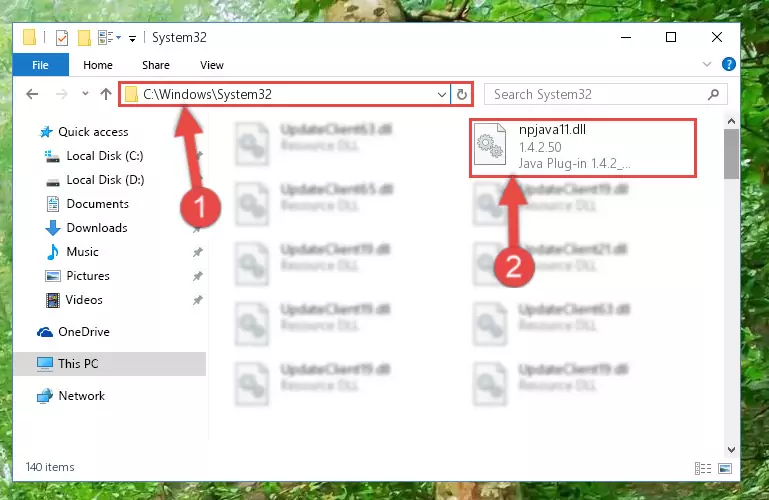
Task: Switch to the View ribbon tab
Action: pyautogui.click(x=212, y=65)
